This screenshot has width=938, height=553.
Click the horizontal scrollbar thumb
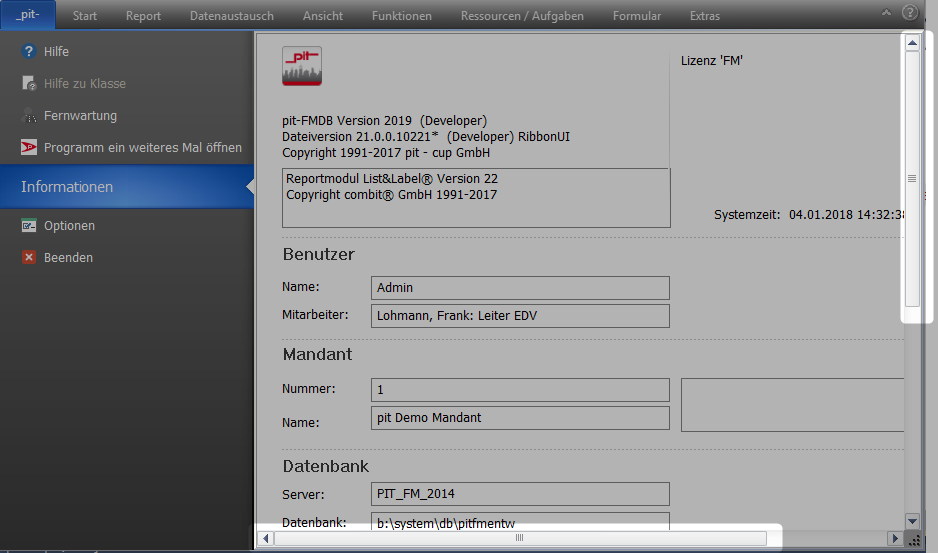520,538
